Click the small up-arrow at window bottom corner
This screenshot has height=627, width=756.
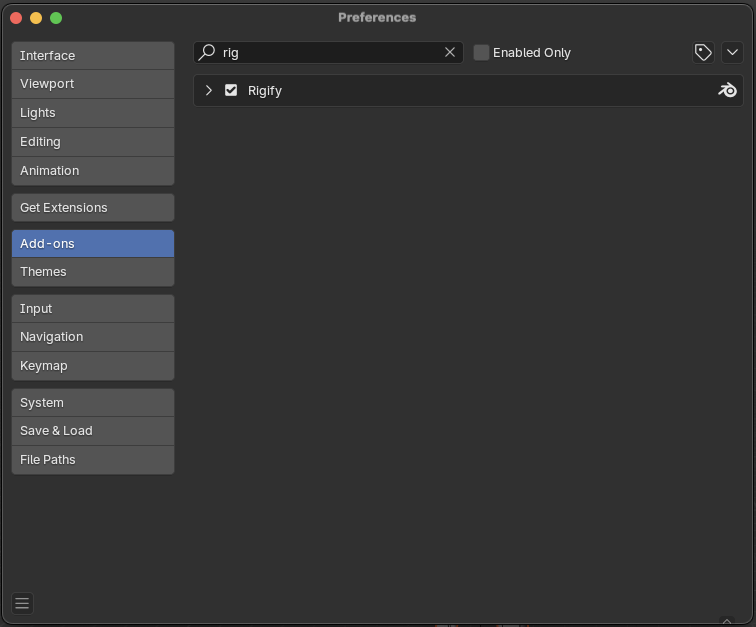(x=727, y=621)
